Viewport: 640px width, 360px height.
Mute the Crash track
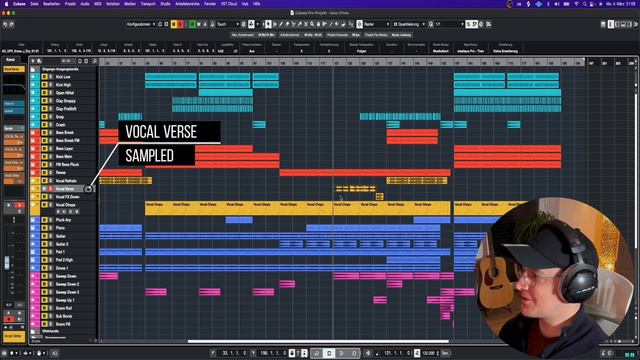pyautogui.click(x=44, y=124)
